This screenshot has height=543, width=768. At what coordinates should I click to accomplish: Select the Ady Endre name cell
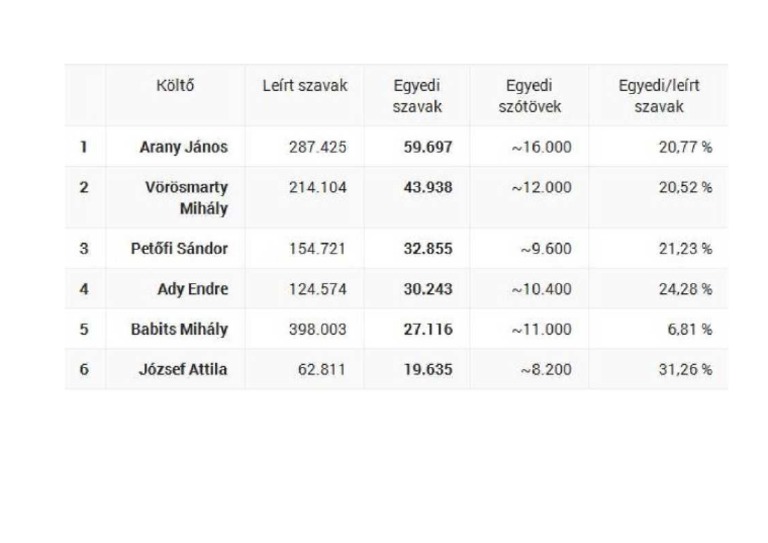[x=193, y=289]
